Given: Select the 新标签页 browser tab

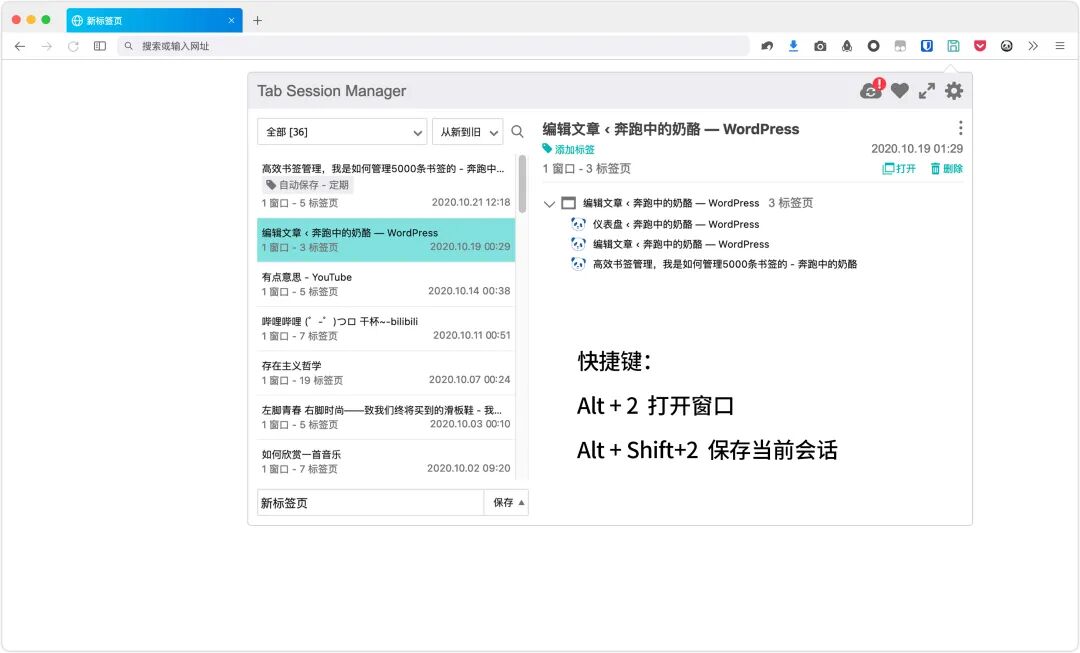Looking at the screenshot, I should click(154, 21).
